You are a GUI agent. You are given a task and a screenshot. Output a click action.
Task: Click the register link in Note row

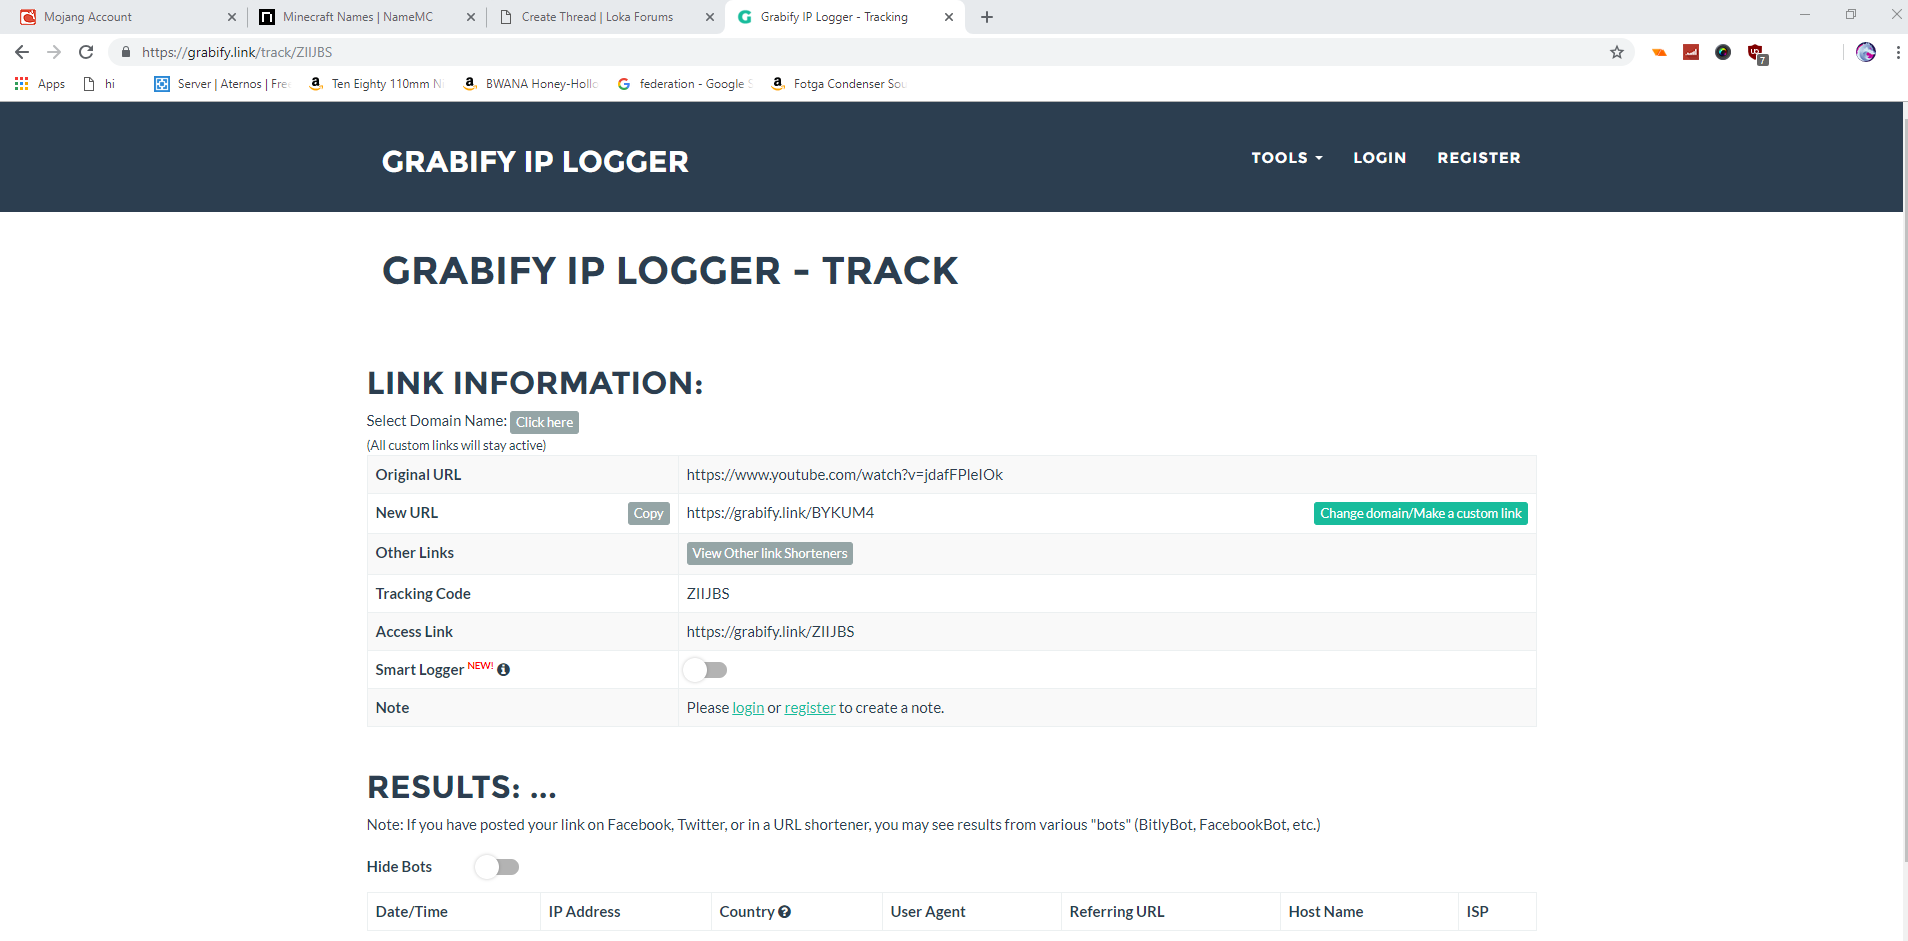point(810,708)
